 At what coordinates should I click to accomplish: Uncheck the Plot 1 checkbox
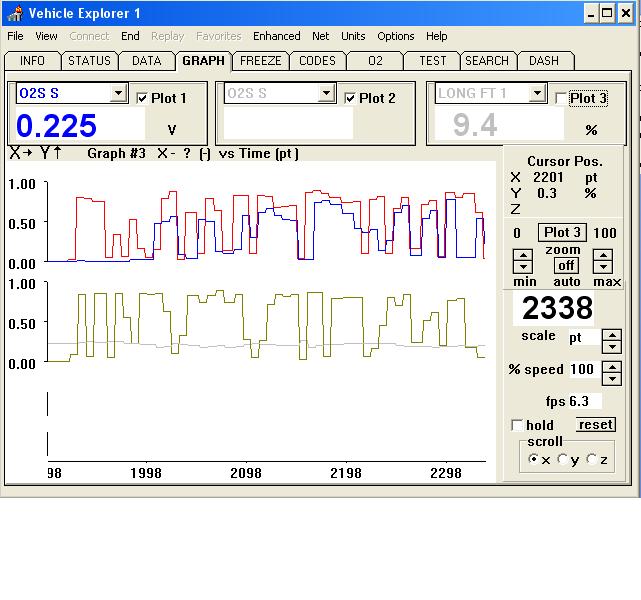pos(142,98)
